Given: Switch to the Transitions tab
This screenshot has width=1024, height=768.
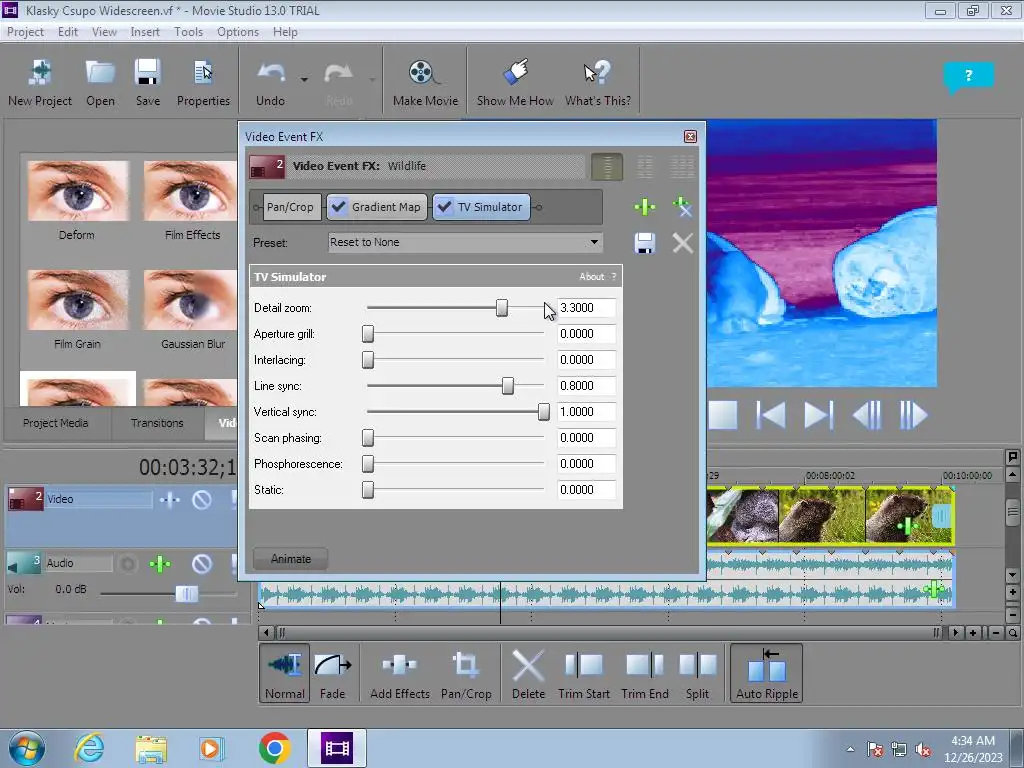Looking at the screenshot, I should click(x=157, y=423).
